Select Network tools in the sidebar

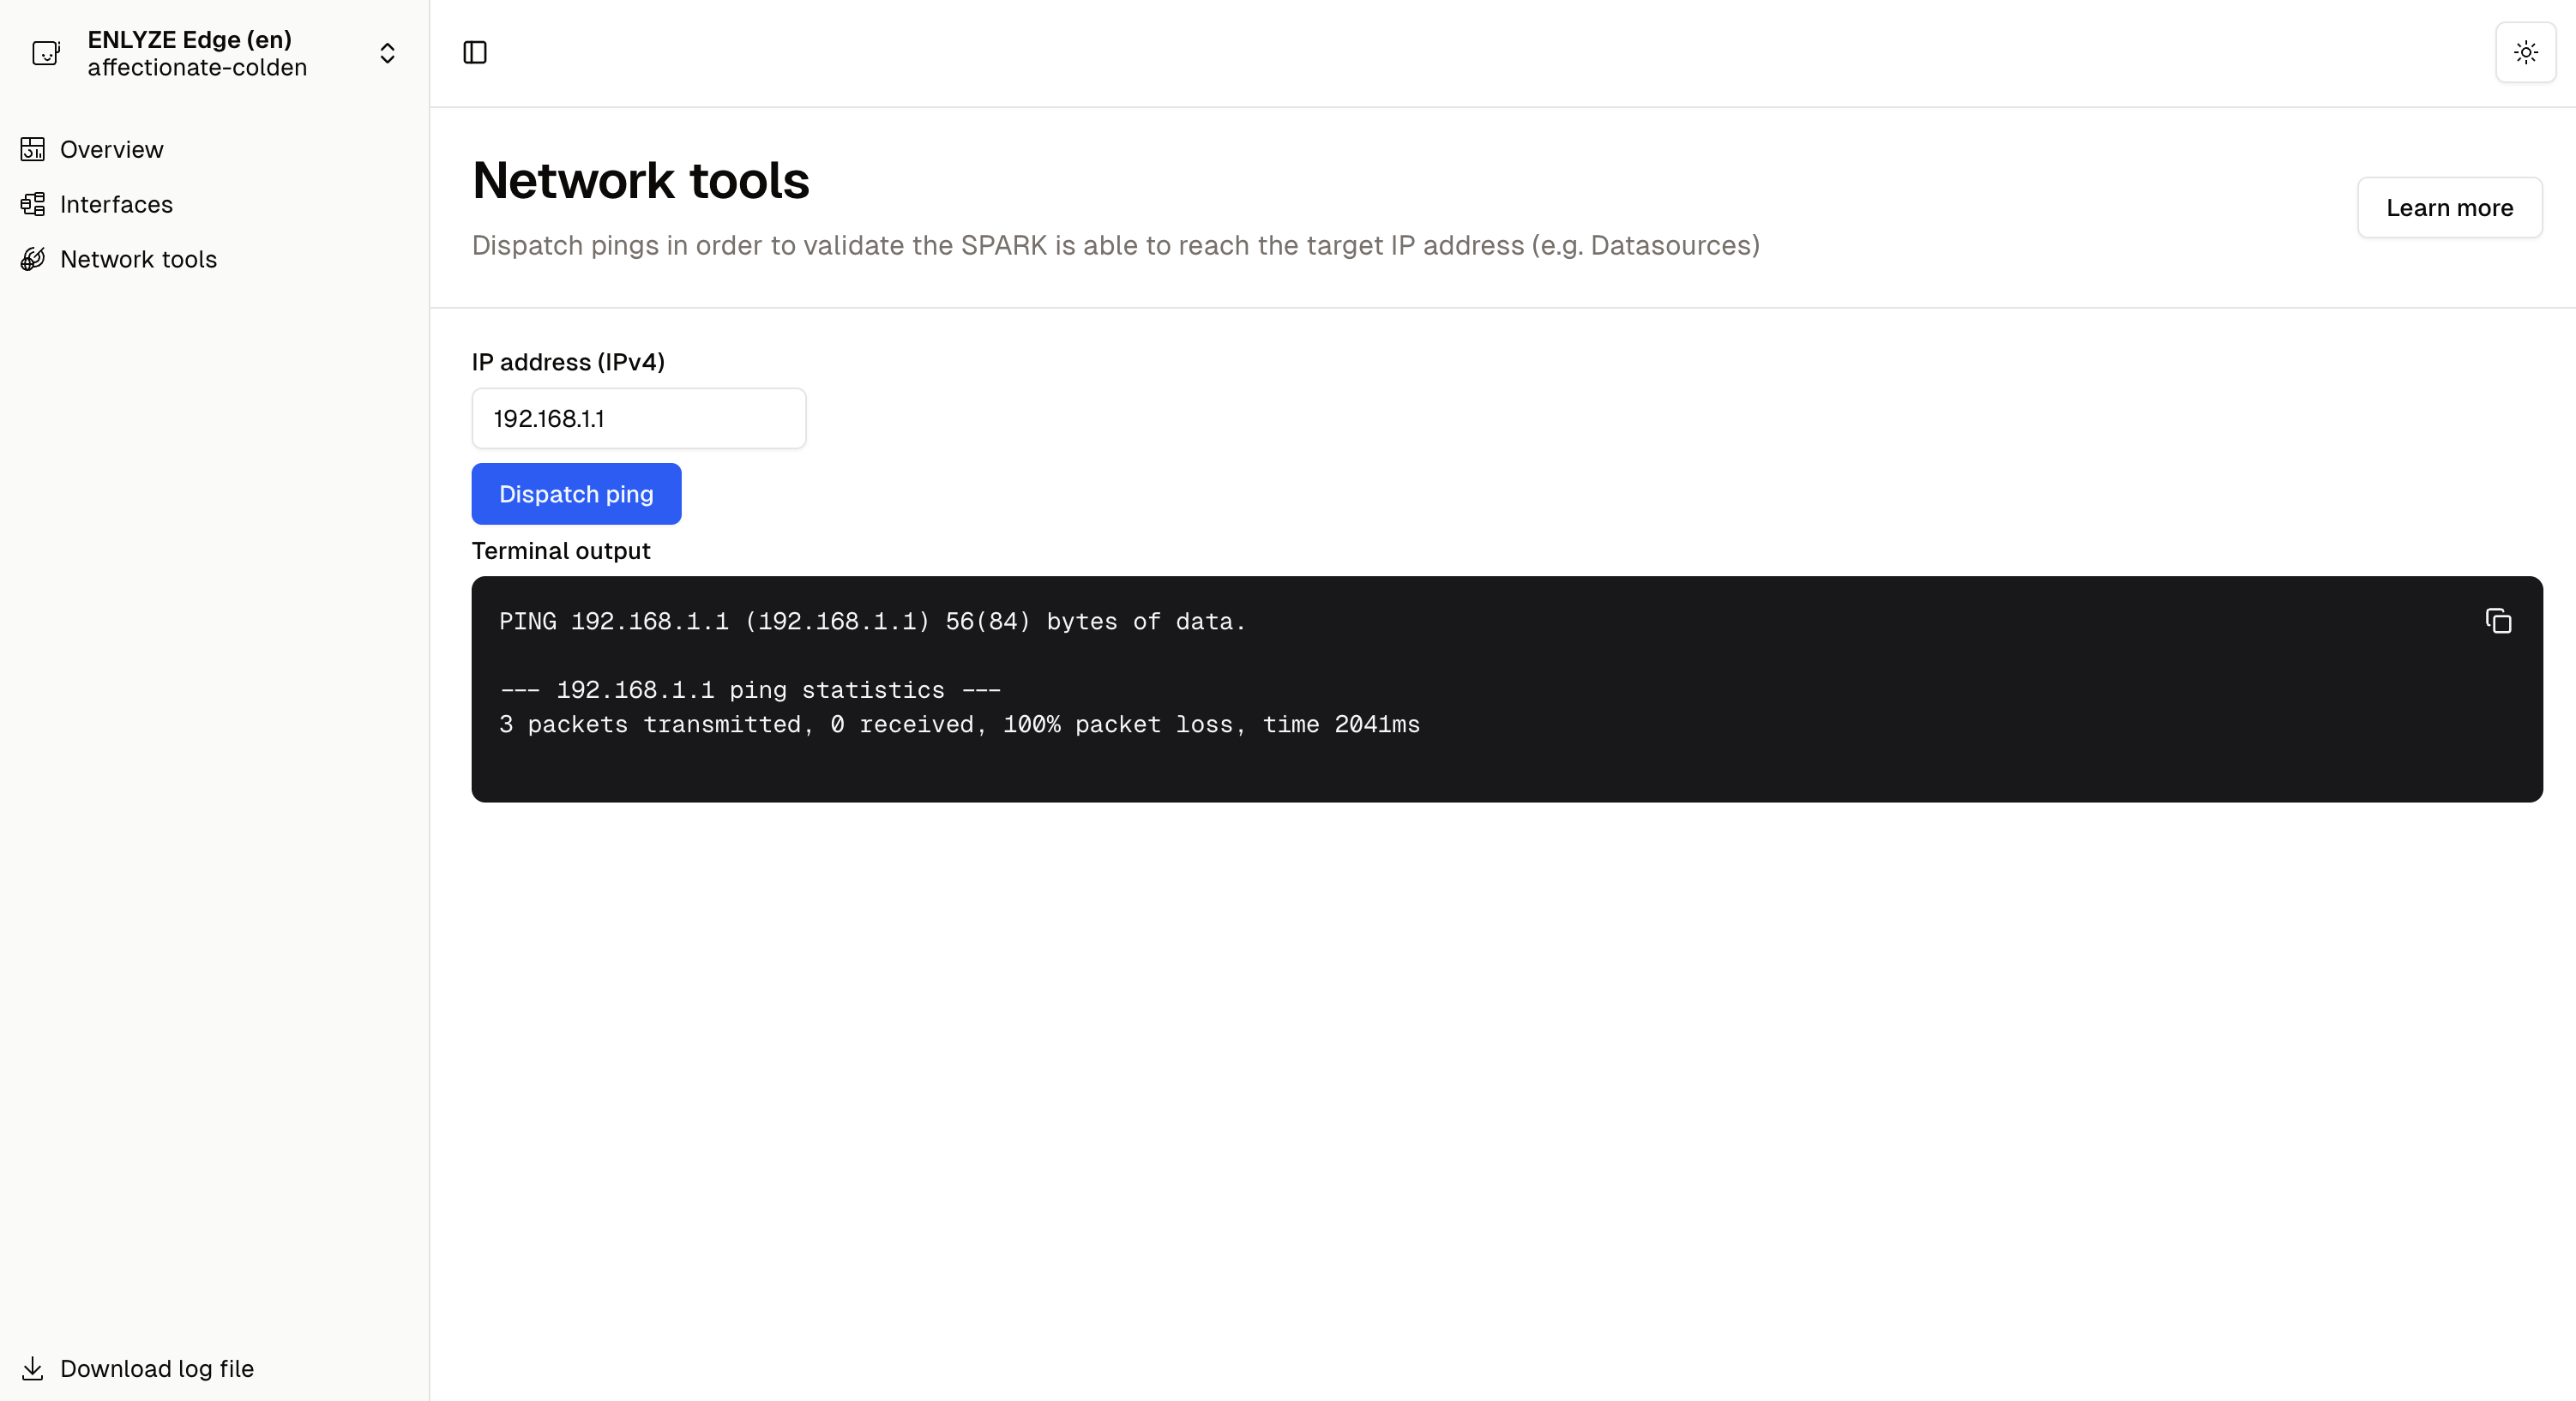pos(138,259)
